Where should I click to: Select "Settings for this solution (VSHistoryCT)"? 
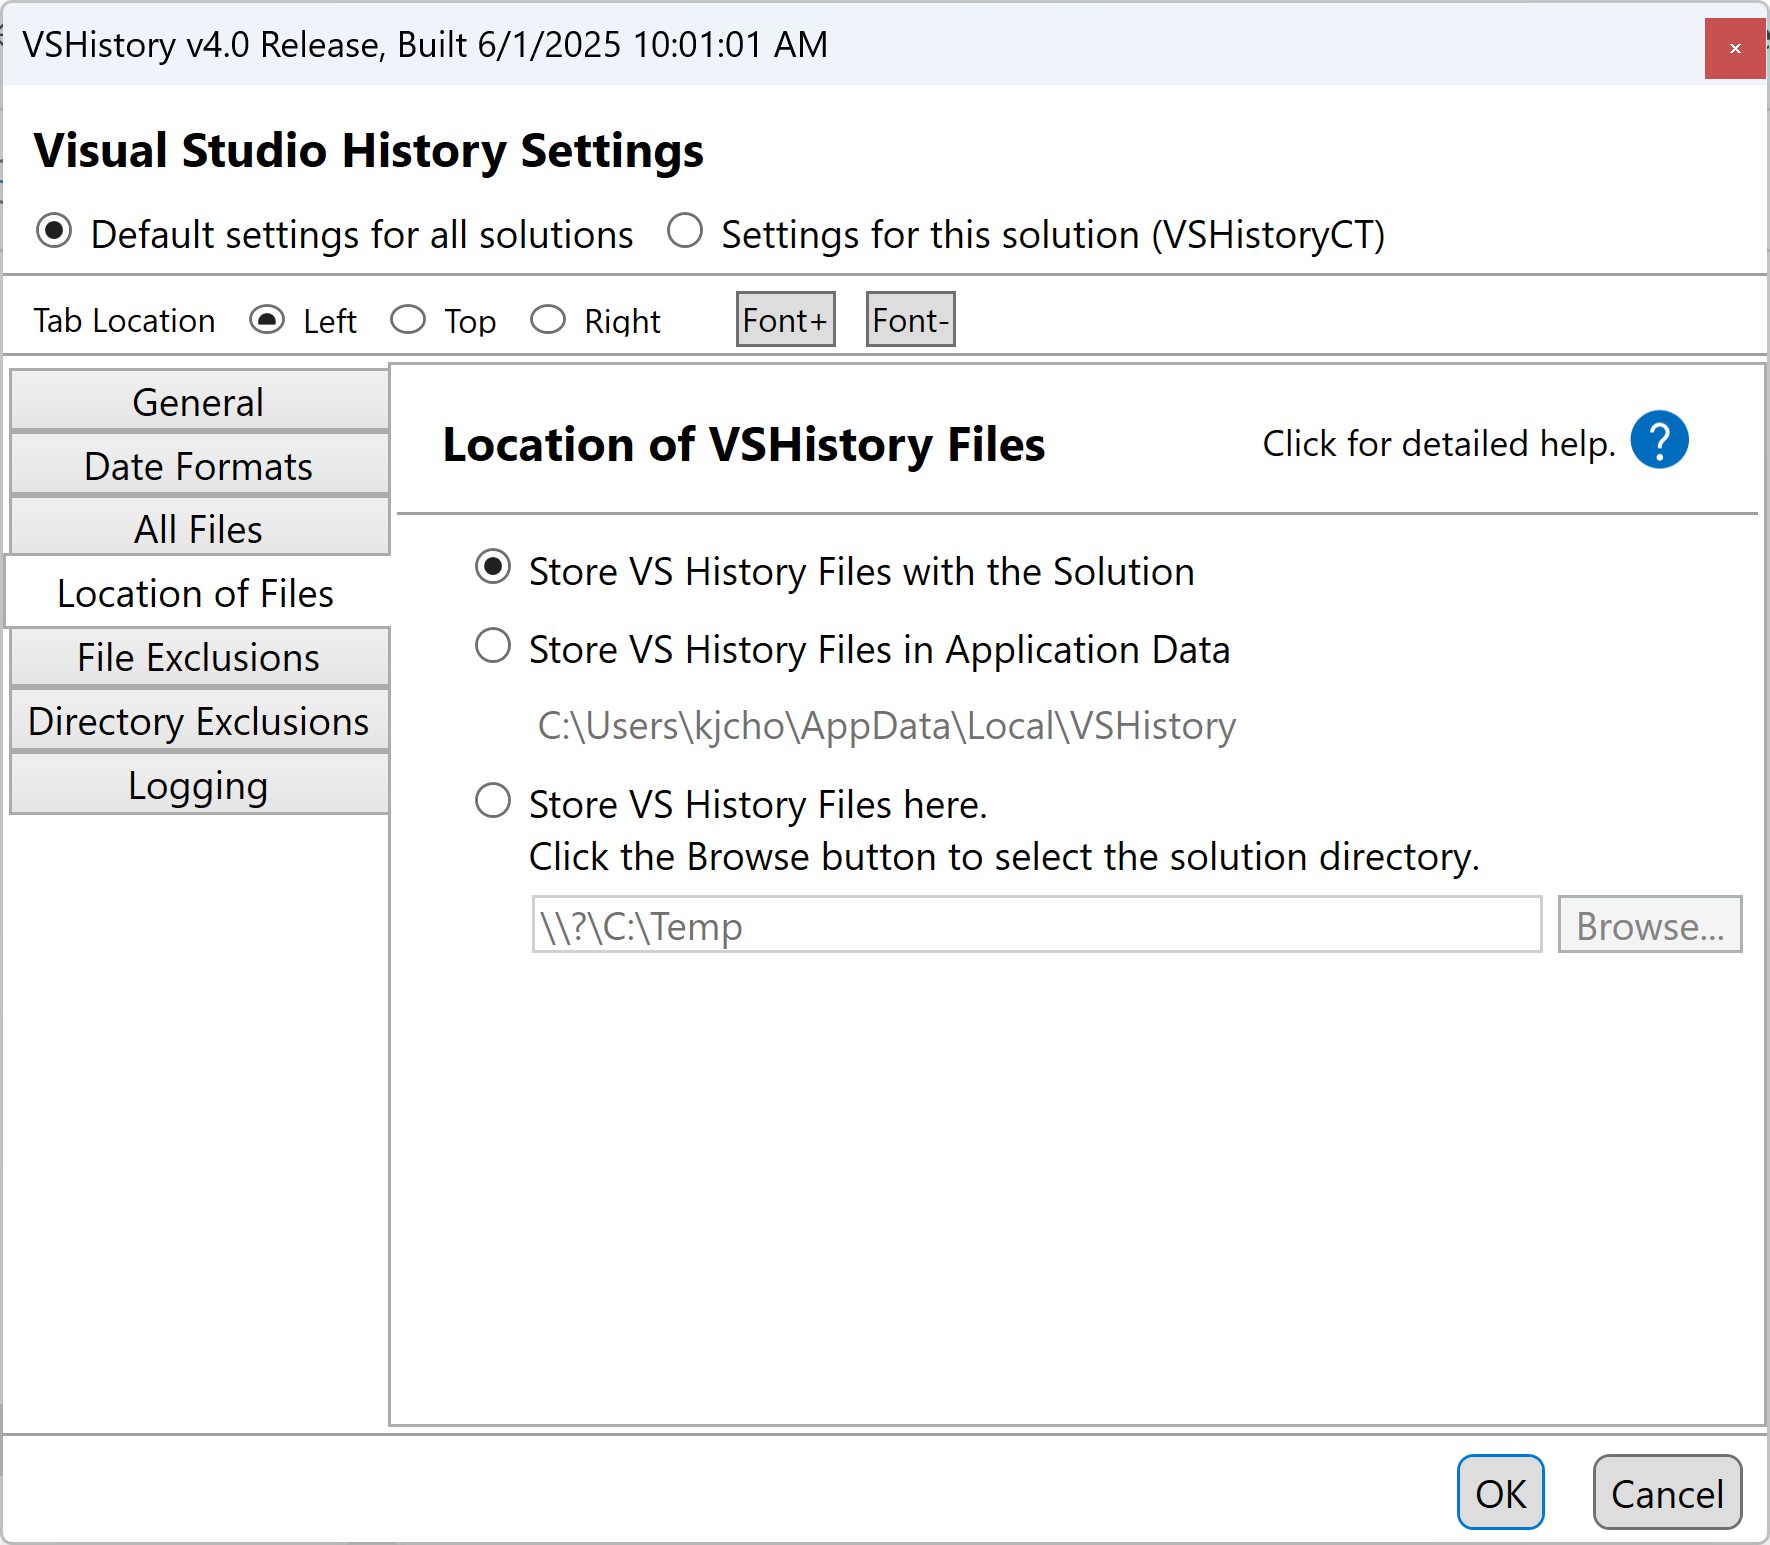[x=686, y=231]
